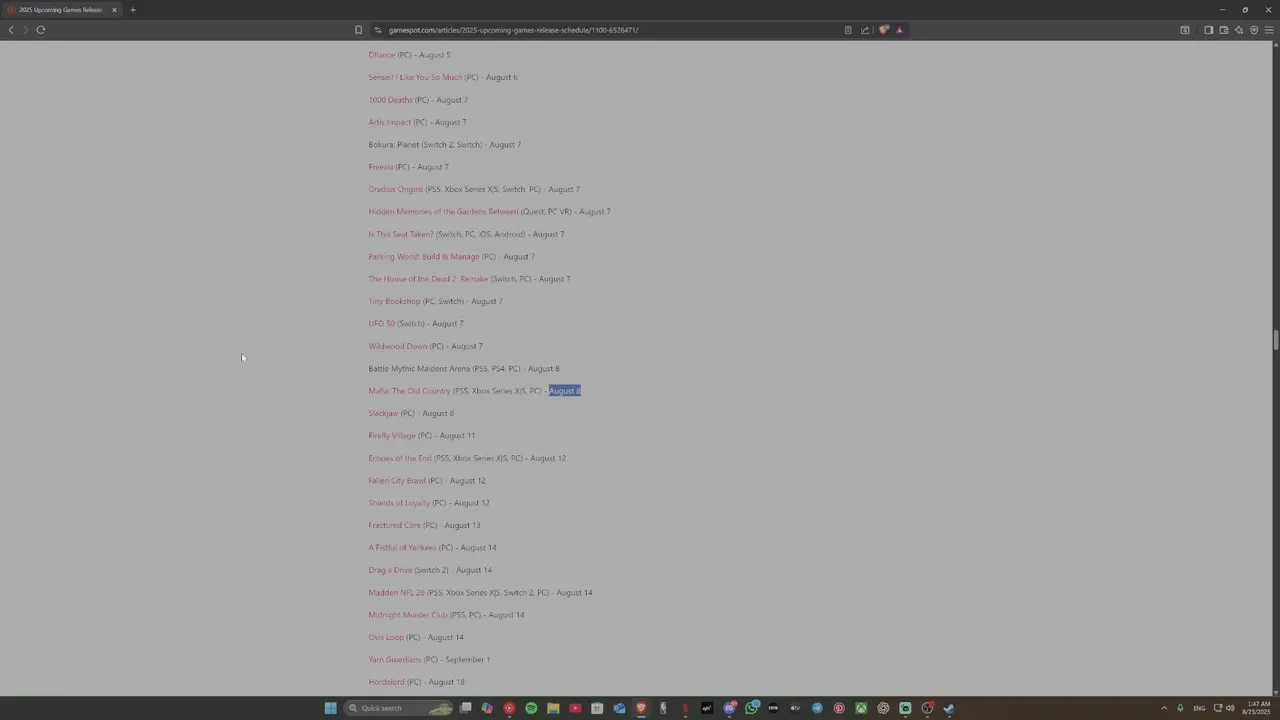The image size is (1280, 720).
Task: Open Brave Shields lion icon
Action: click(883, 30)
